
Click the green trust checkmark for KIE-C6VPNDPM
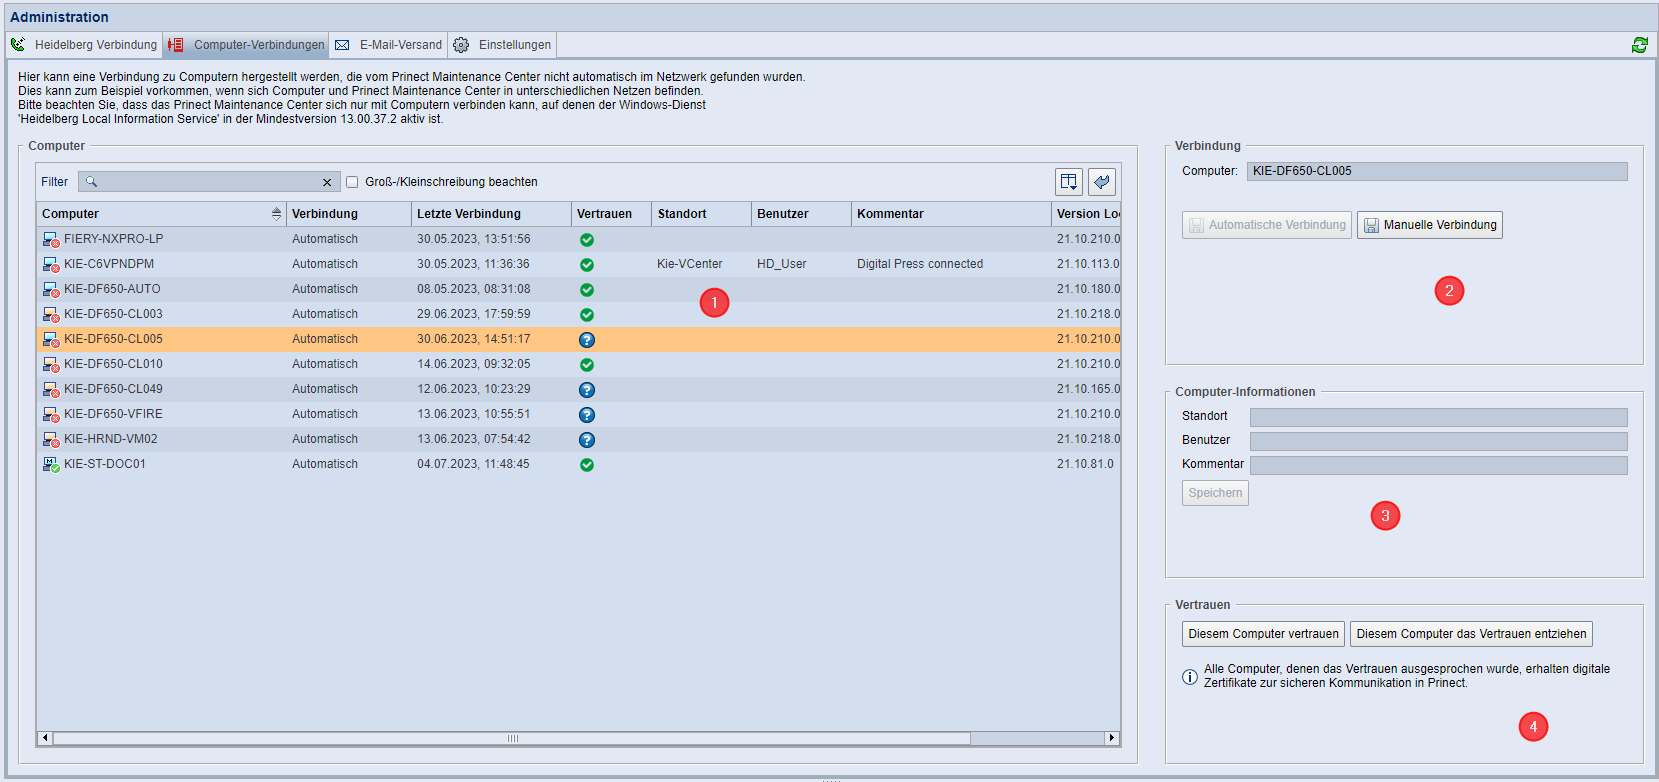coord(587,265)
